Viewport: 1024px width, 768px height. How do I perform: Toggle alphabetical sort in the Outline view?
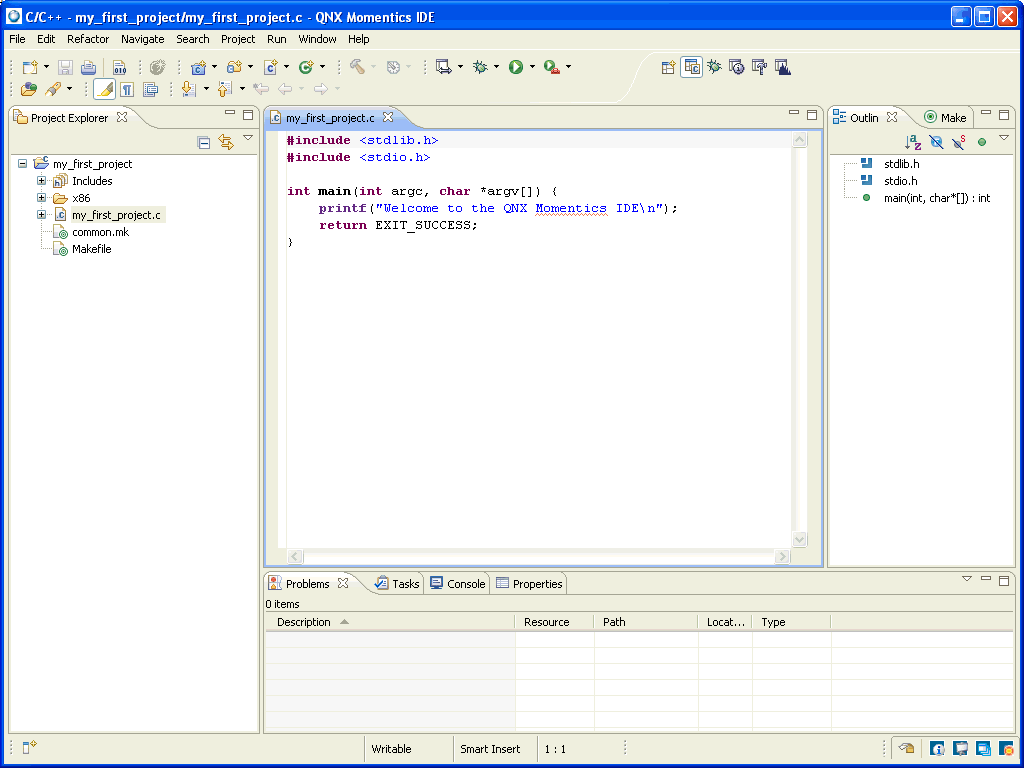[912, 142]
